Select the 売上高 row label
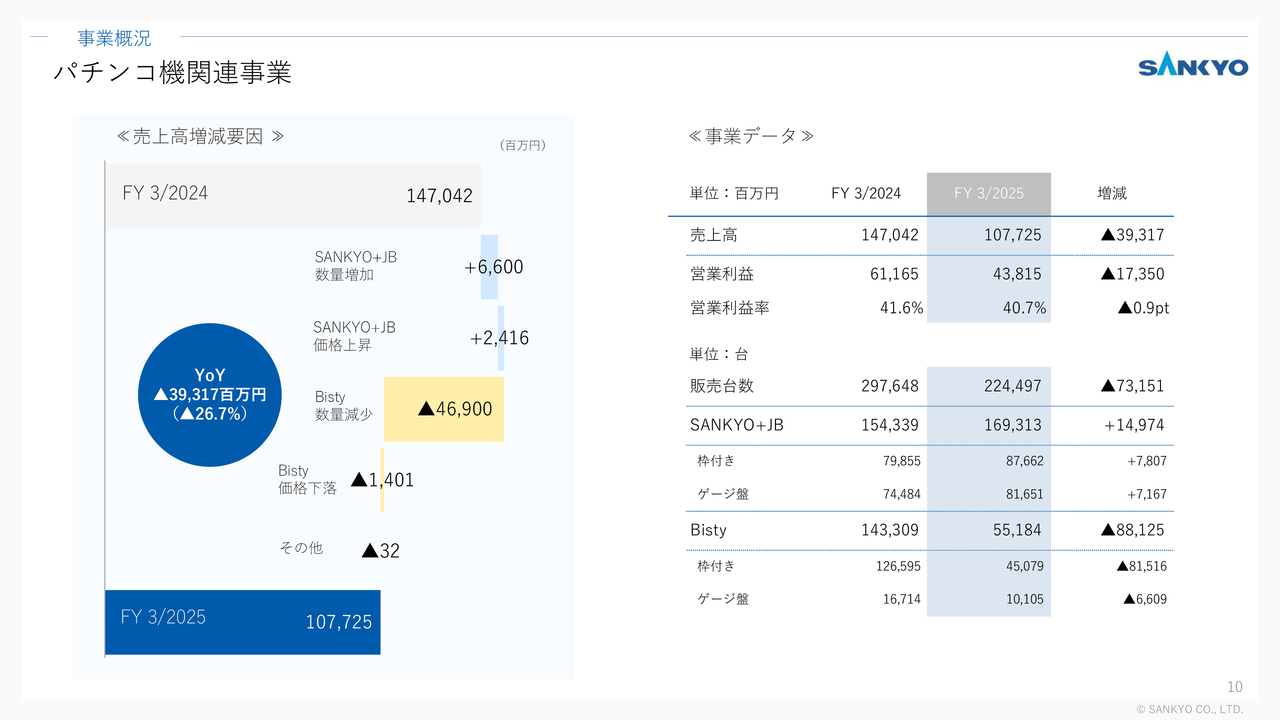The image size is (1280, 720). click(714, 235)
